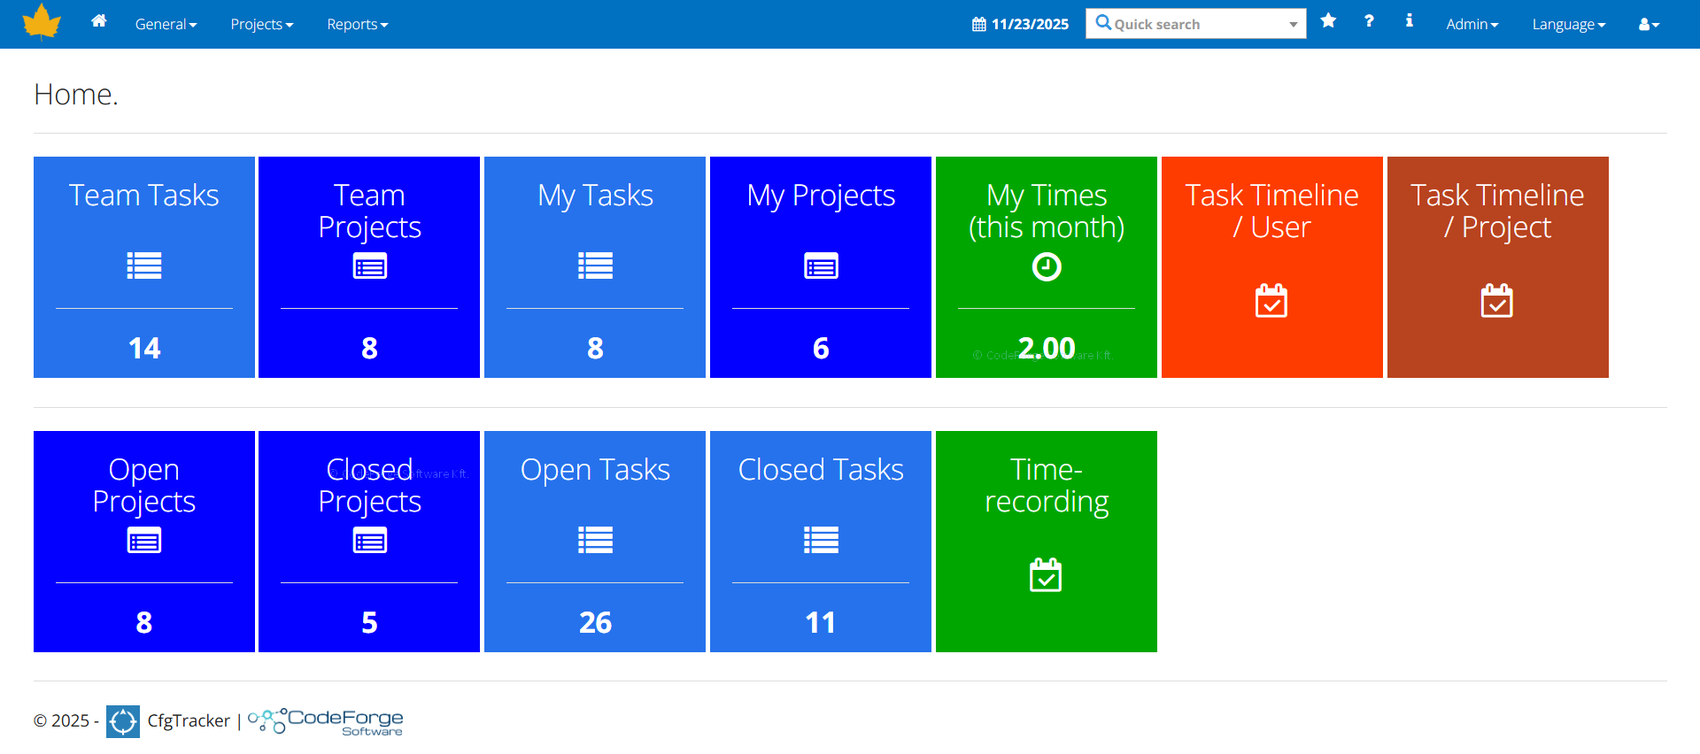Click calendar-check icon on Time-recording tile
The image size is (1700, 754).
[x=1046, y=575]
